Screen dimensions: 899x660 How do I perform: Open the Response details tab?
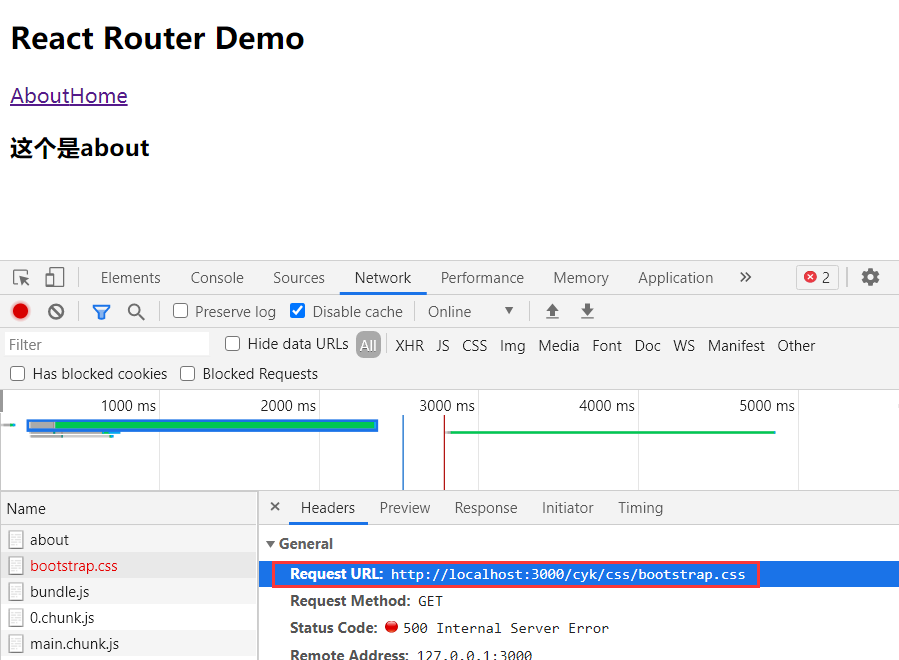point(486,508)
